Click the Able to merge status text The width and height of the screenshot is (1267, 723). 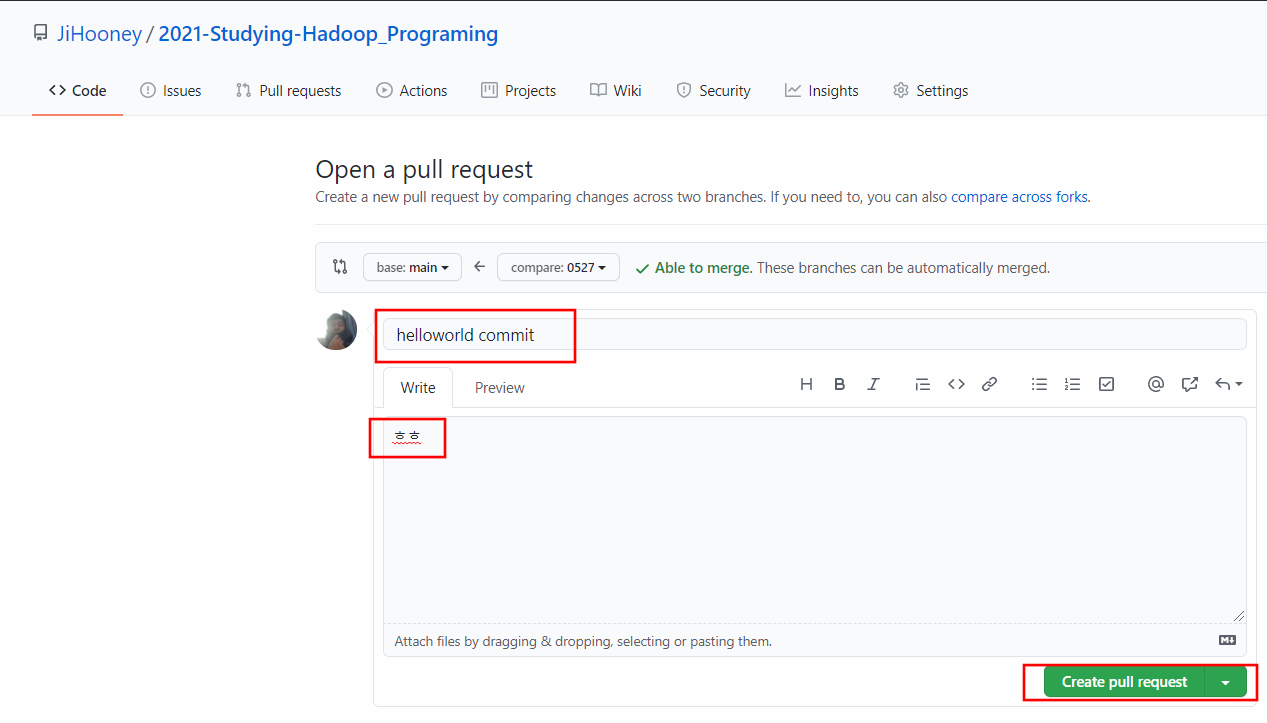click(703, 268)
